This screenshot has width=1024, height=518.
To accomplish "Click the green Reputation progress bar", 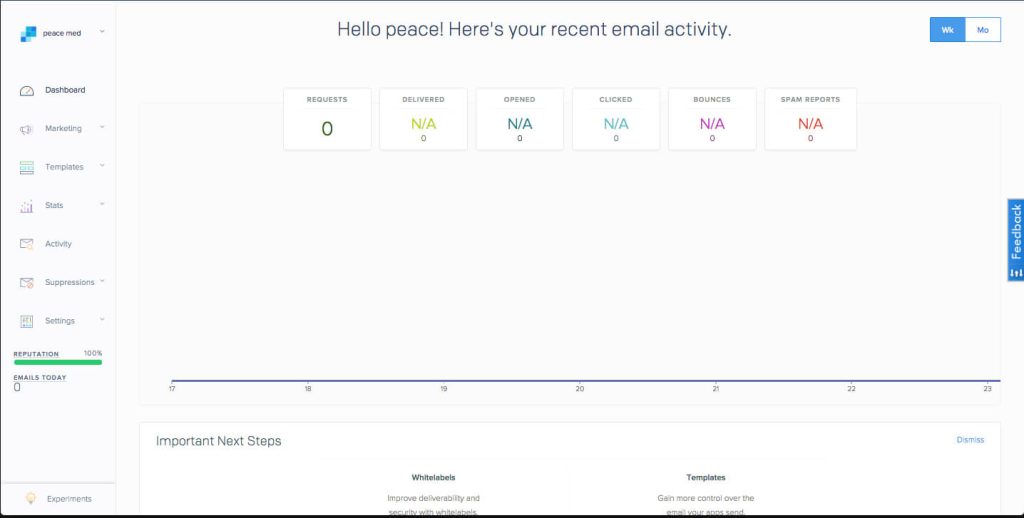I will click(58, 362).
